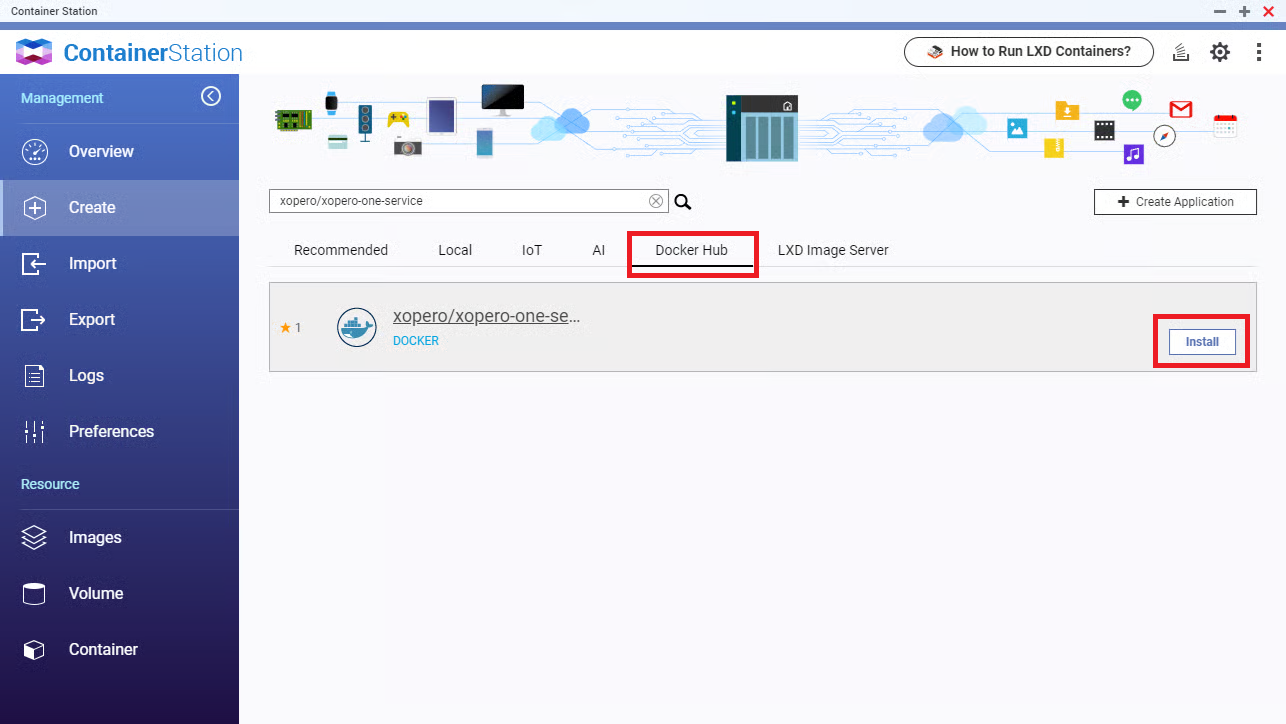Open the Volume resource page
This screenshot has height=724, width=1286.
(119, 594)
